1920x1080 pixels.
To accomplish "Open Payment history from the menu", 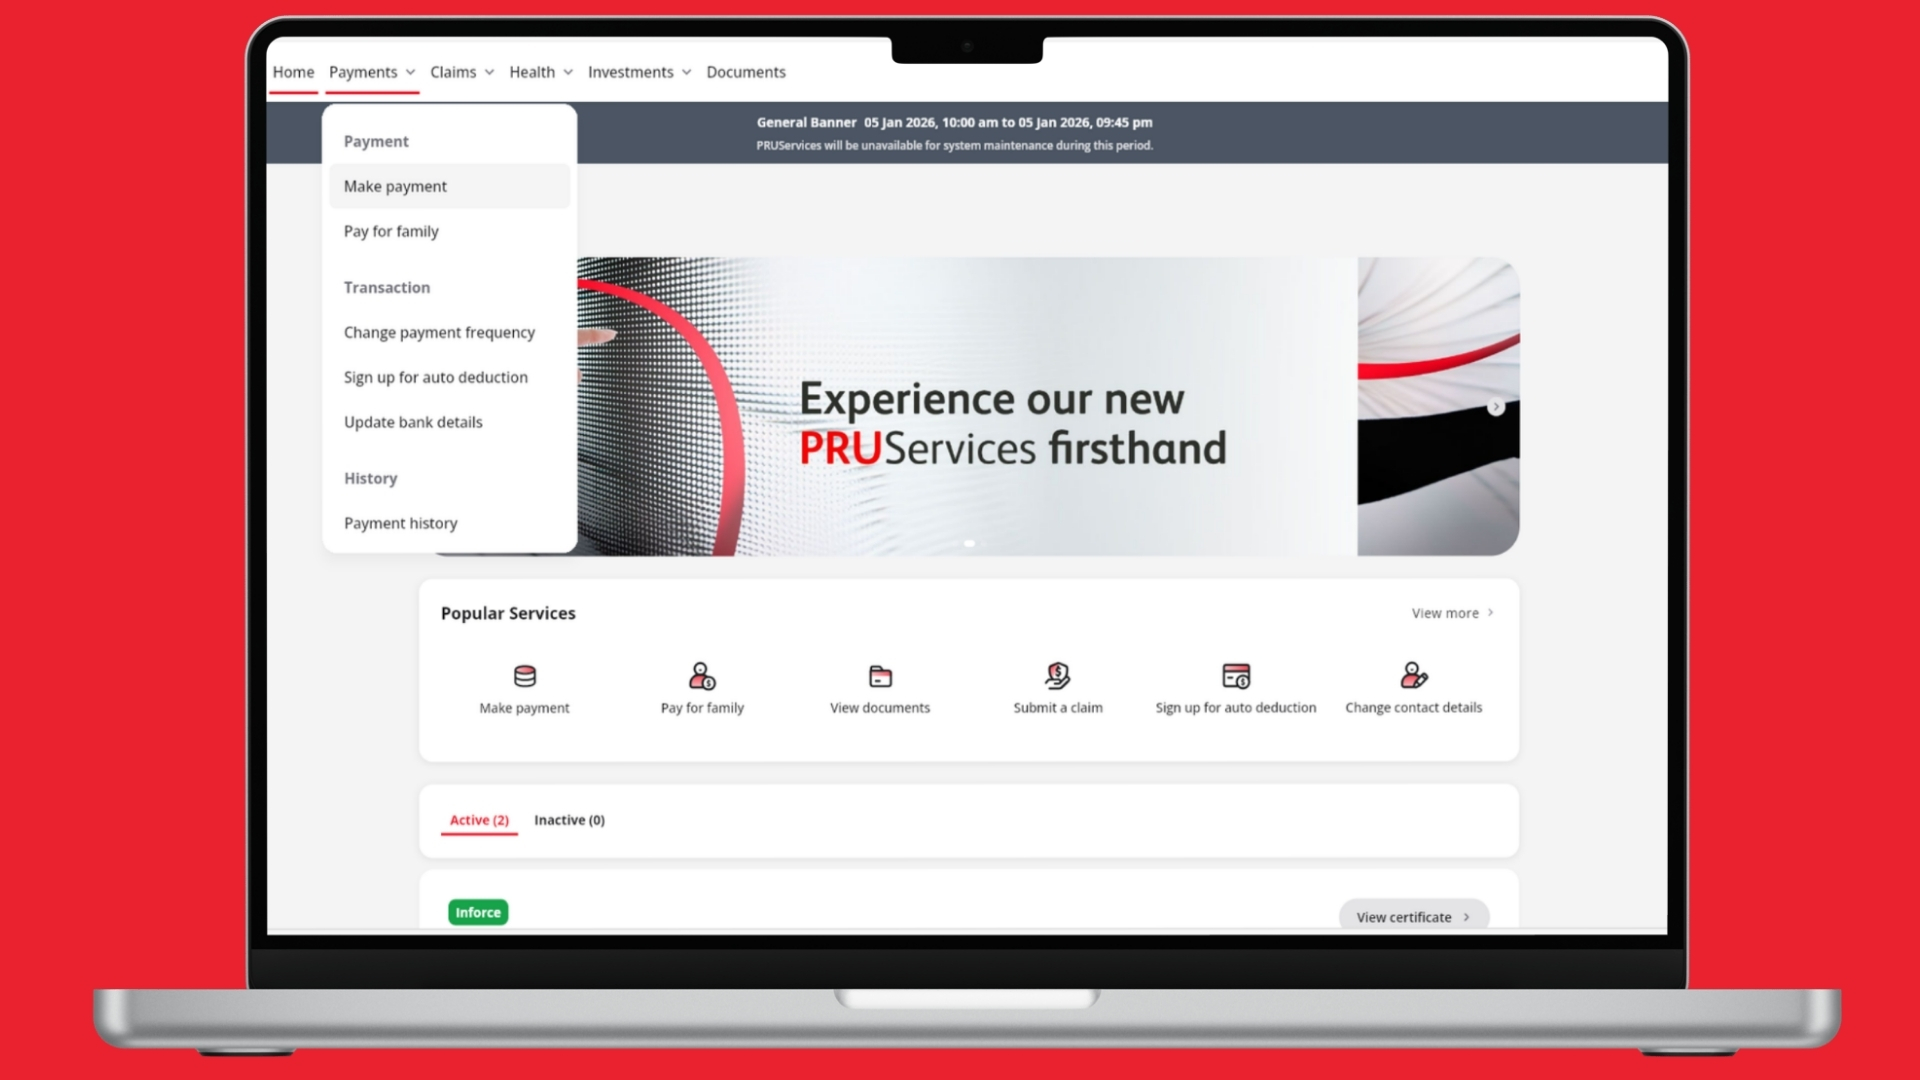I will click(400, 524).
